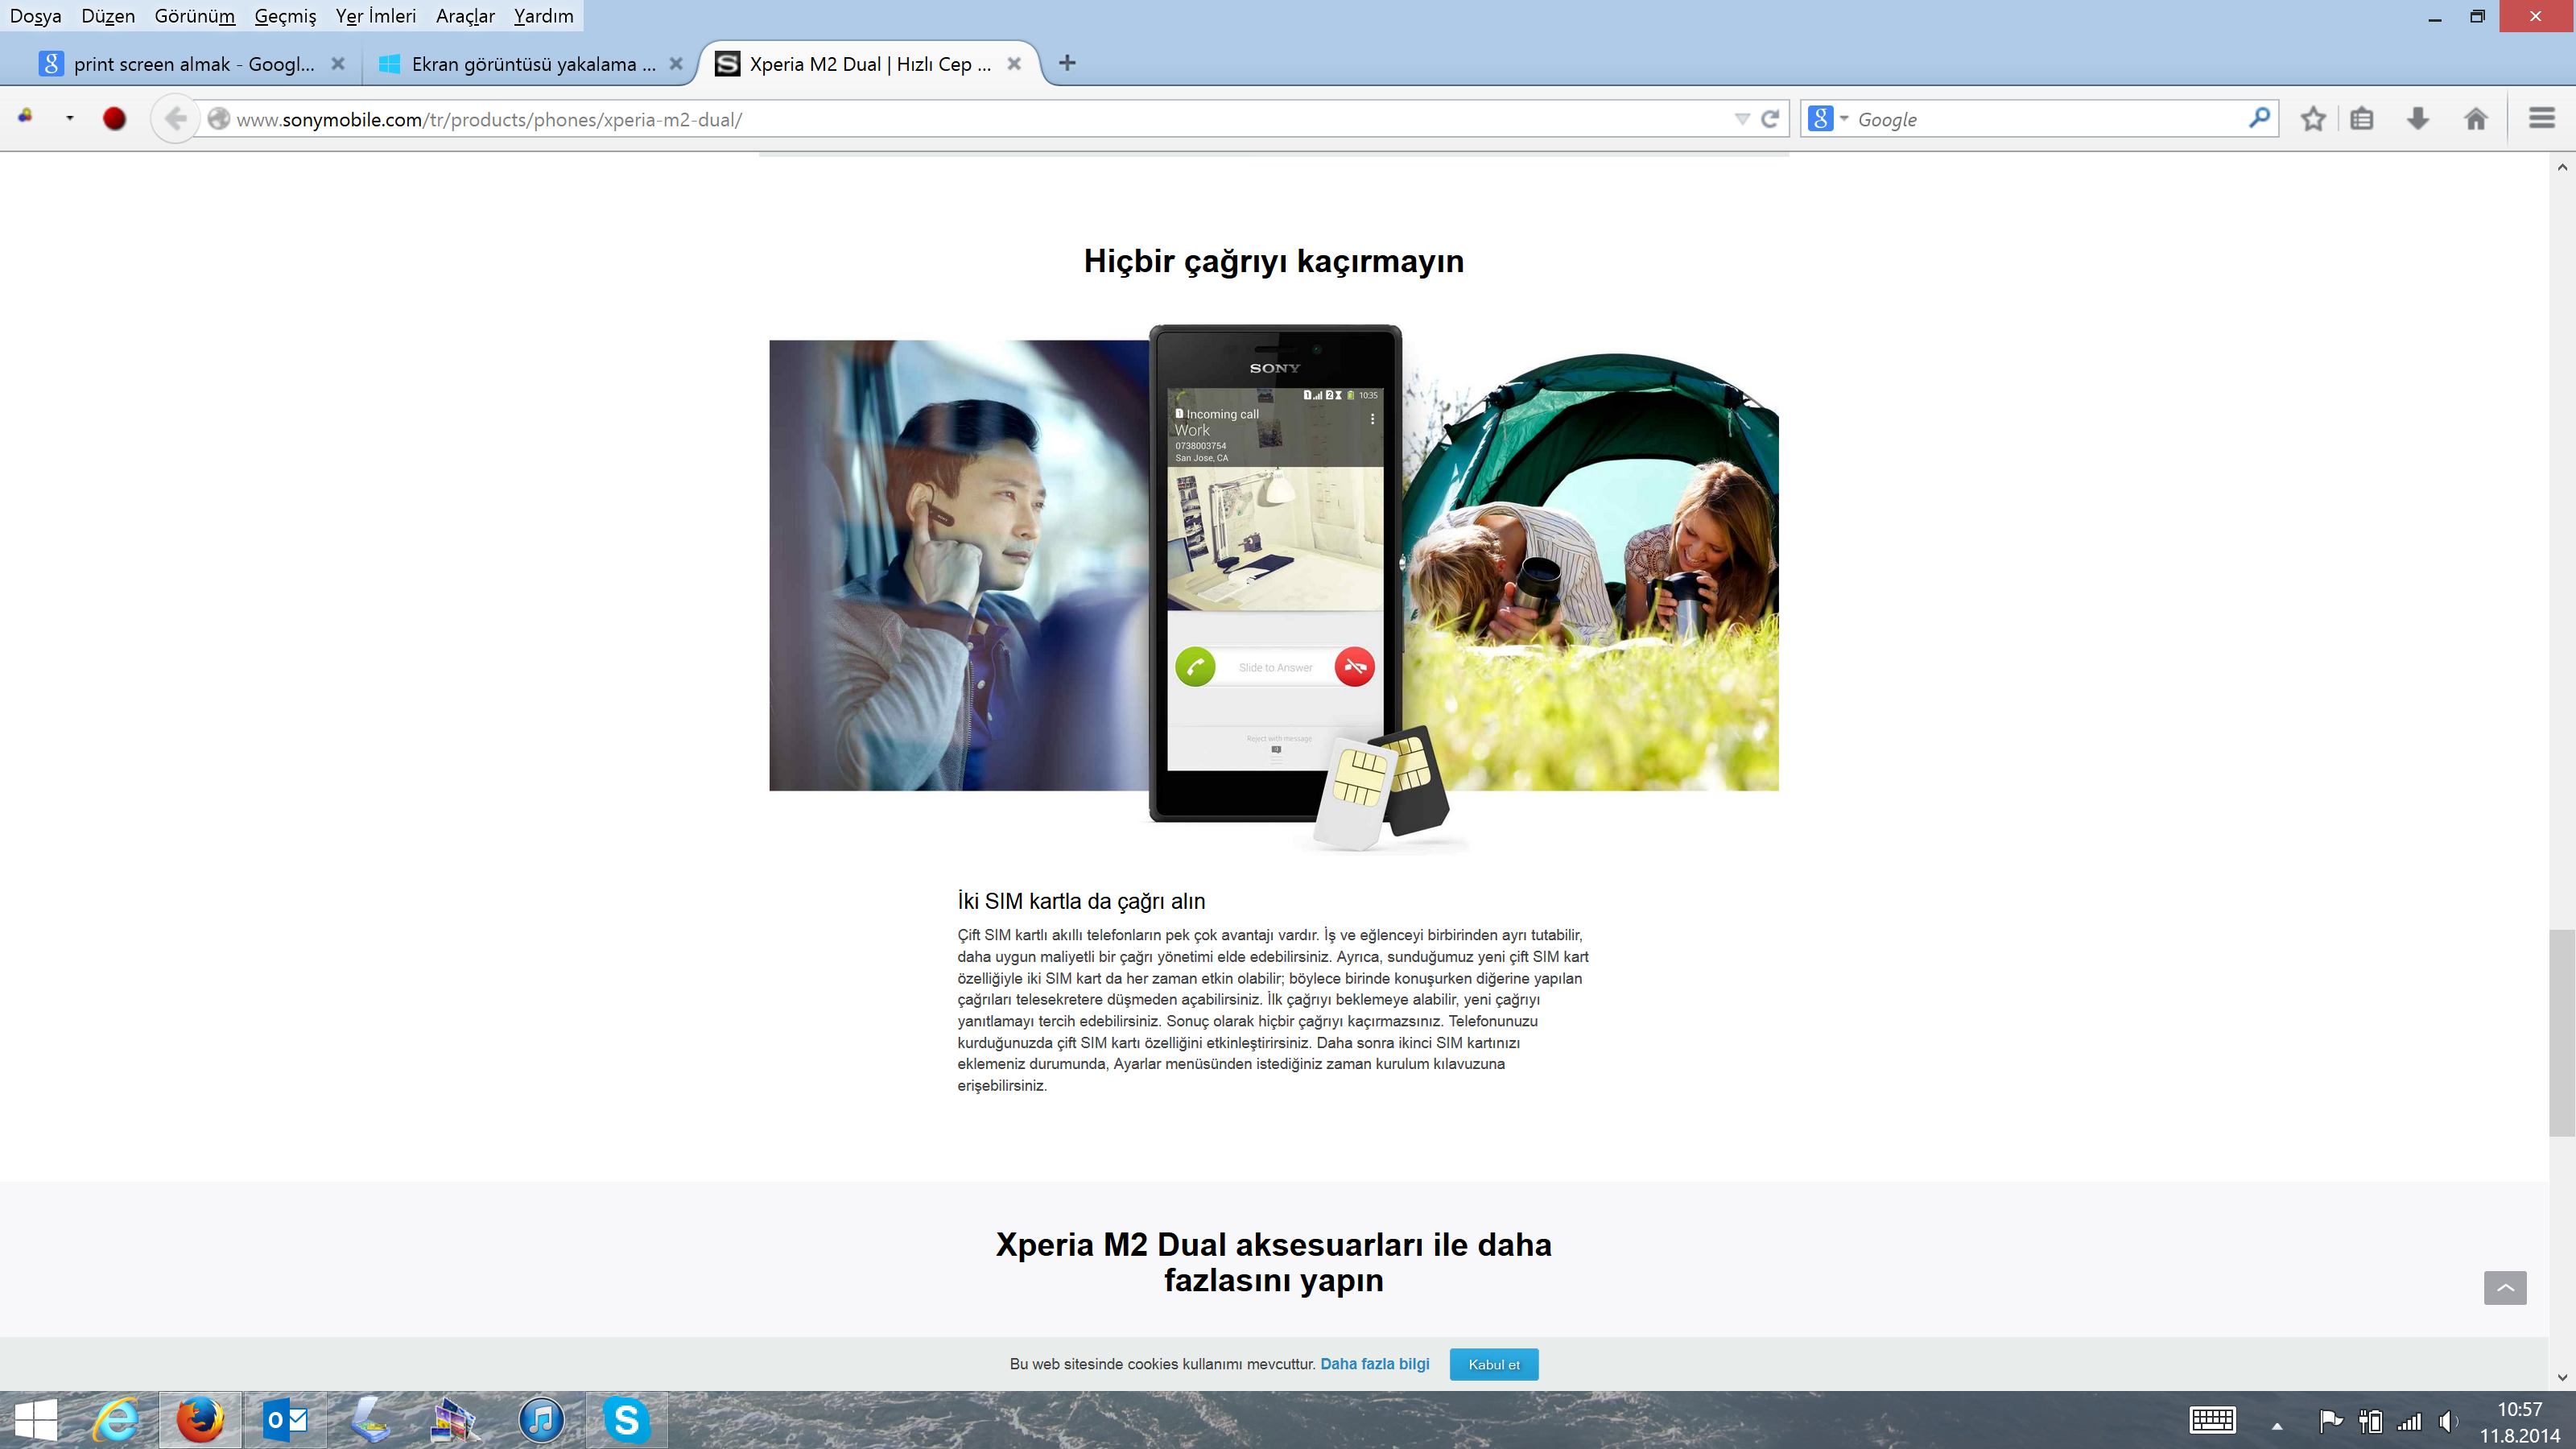Click the Sony phone incoming call image
Screen dimensions: 2576x1449
(x=1275, y=572)
